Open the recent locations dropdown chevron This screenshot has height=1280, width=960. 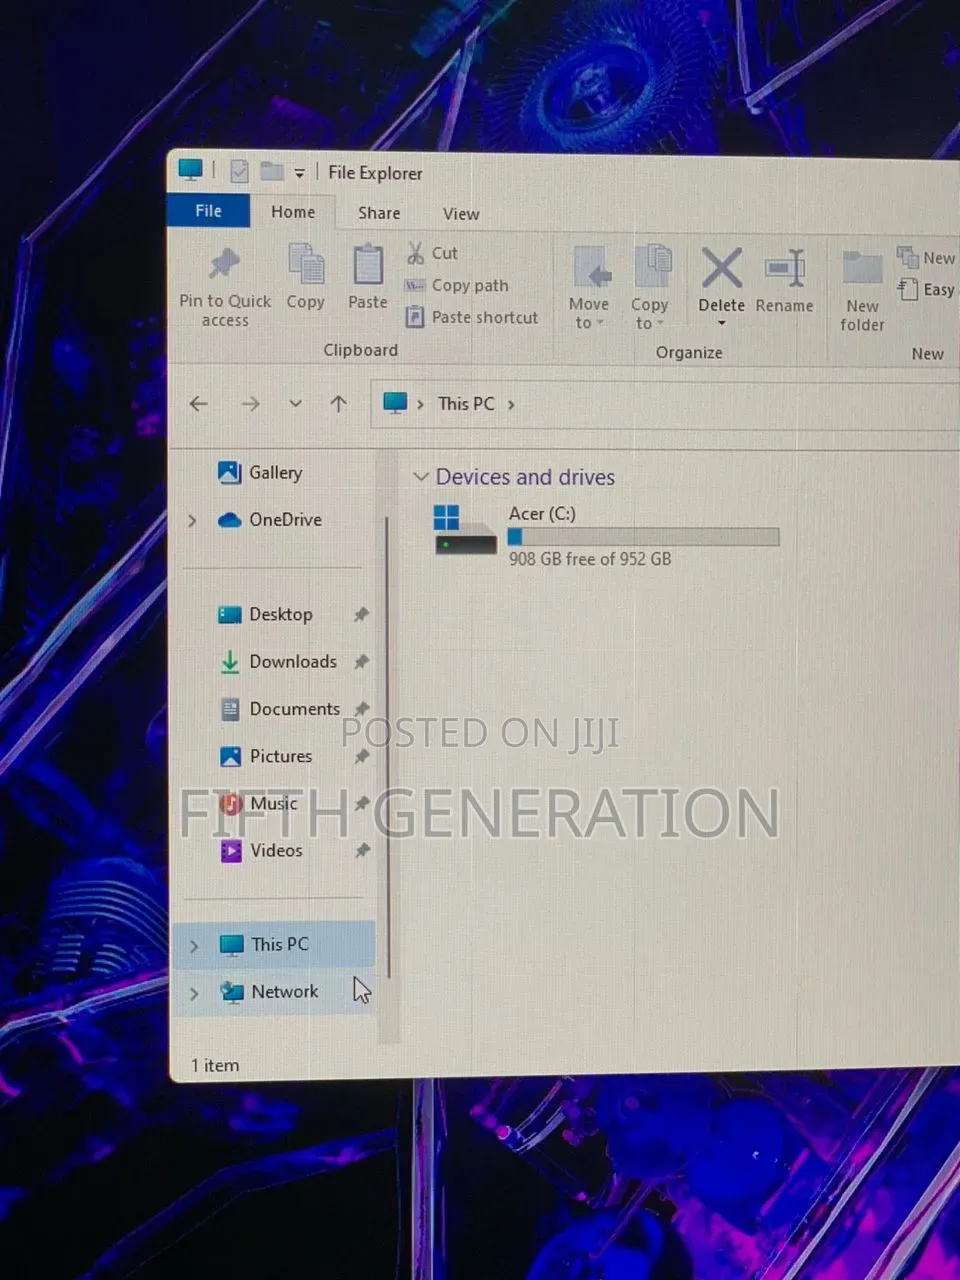(295, 404)
